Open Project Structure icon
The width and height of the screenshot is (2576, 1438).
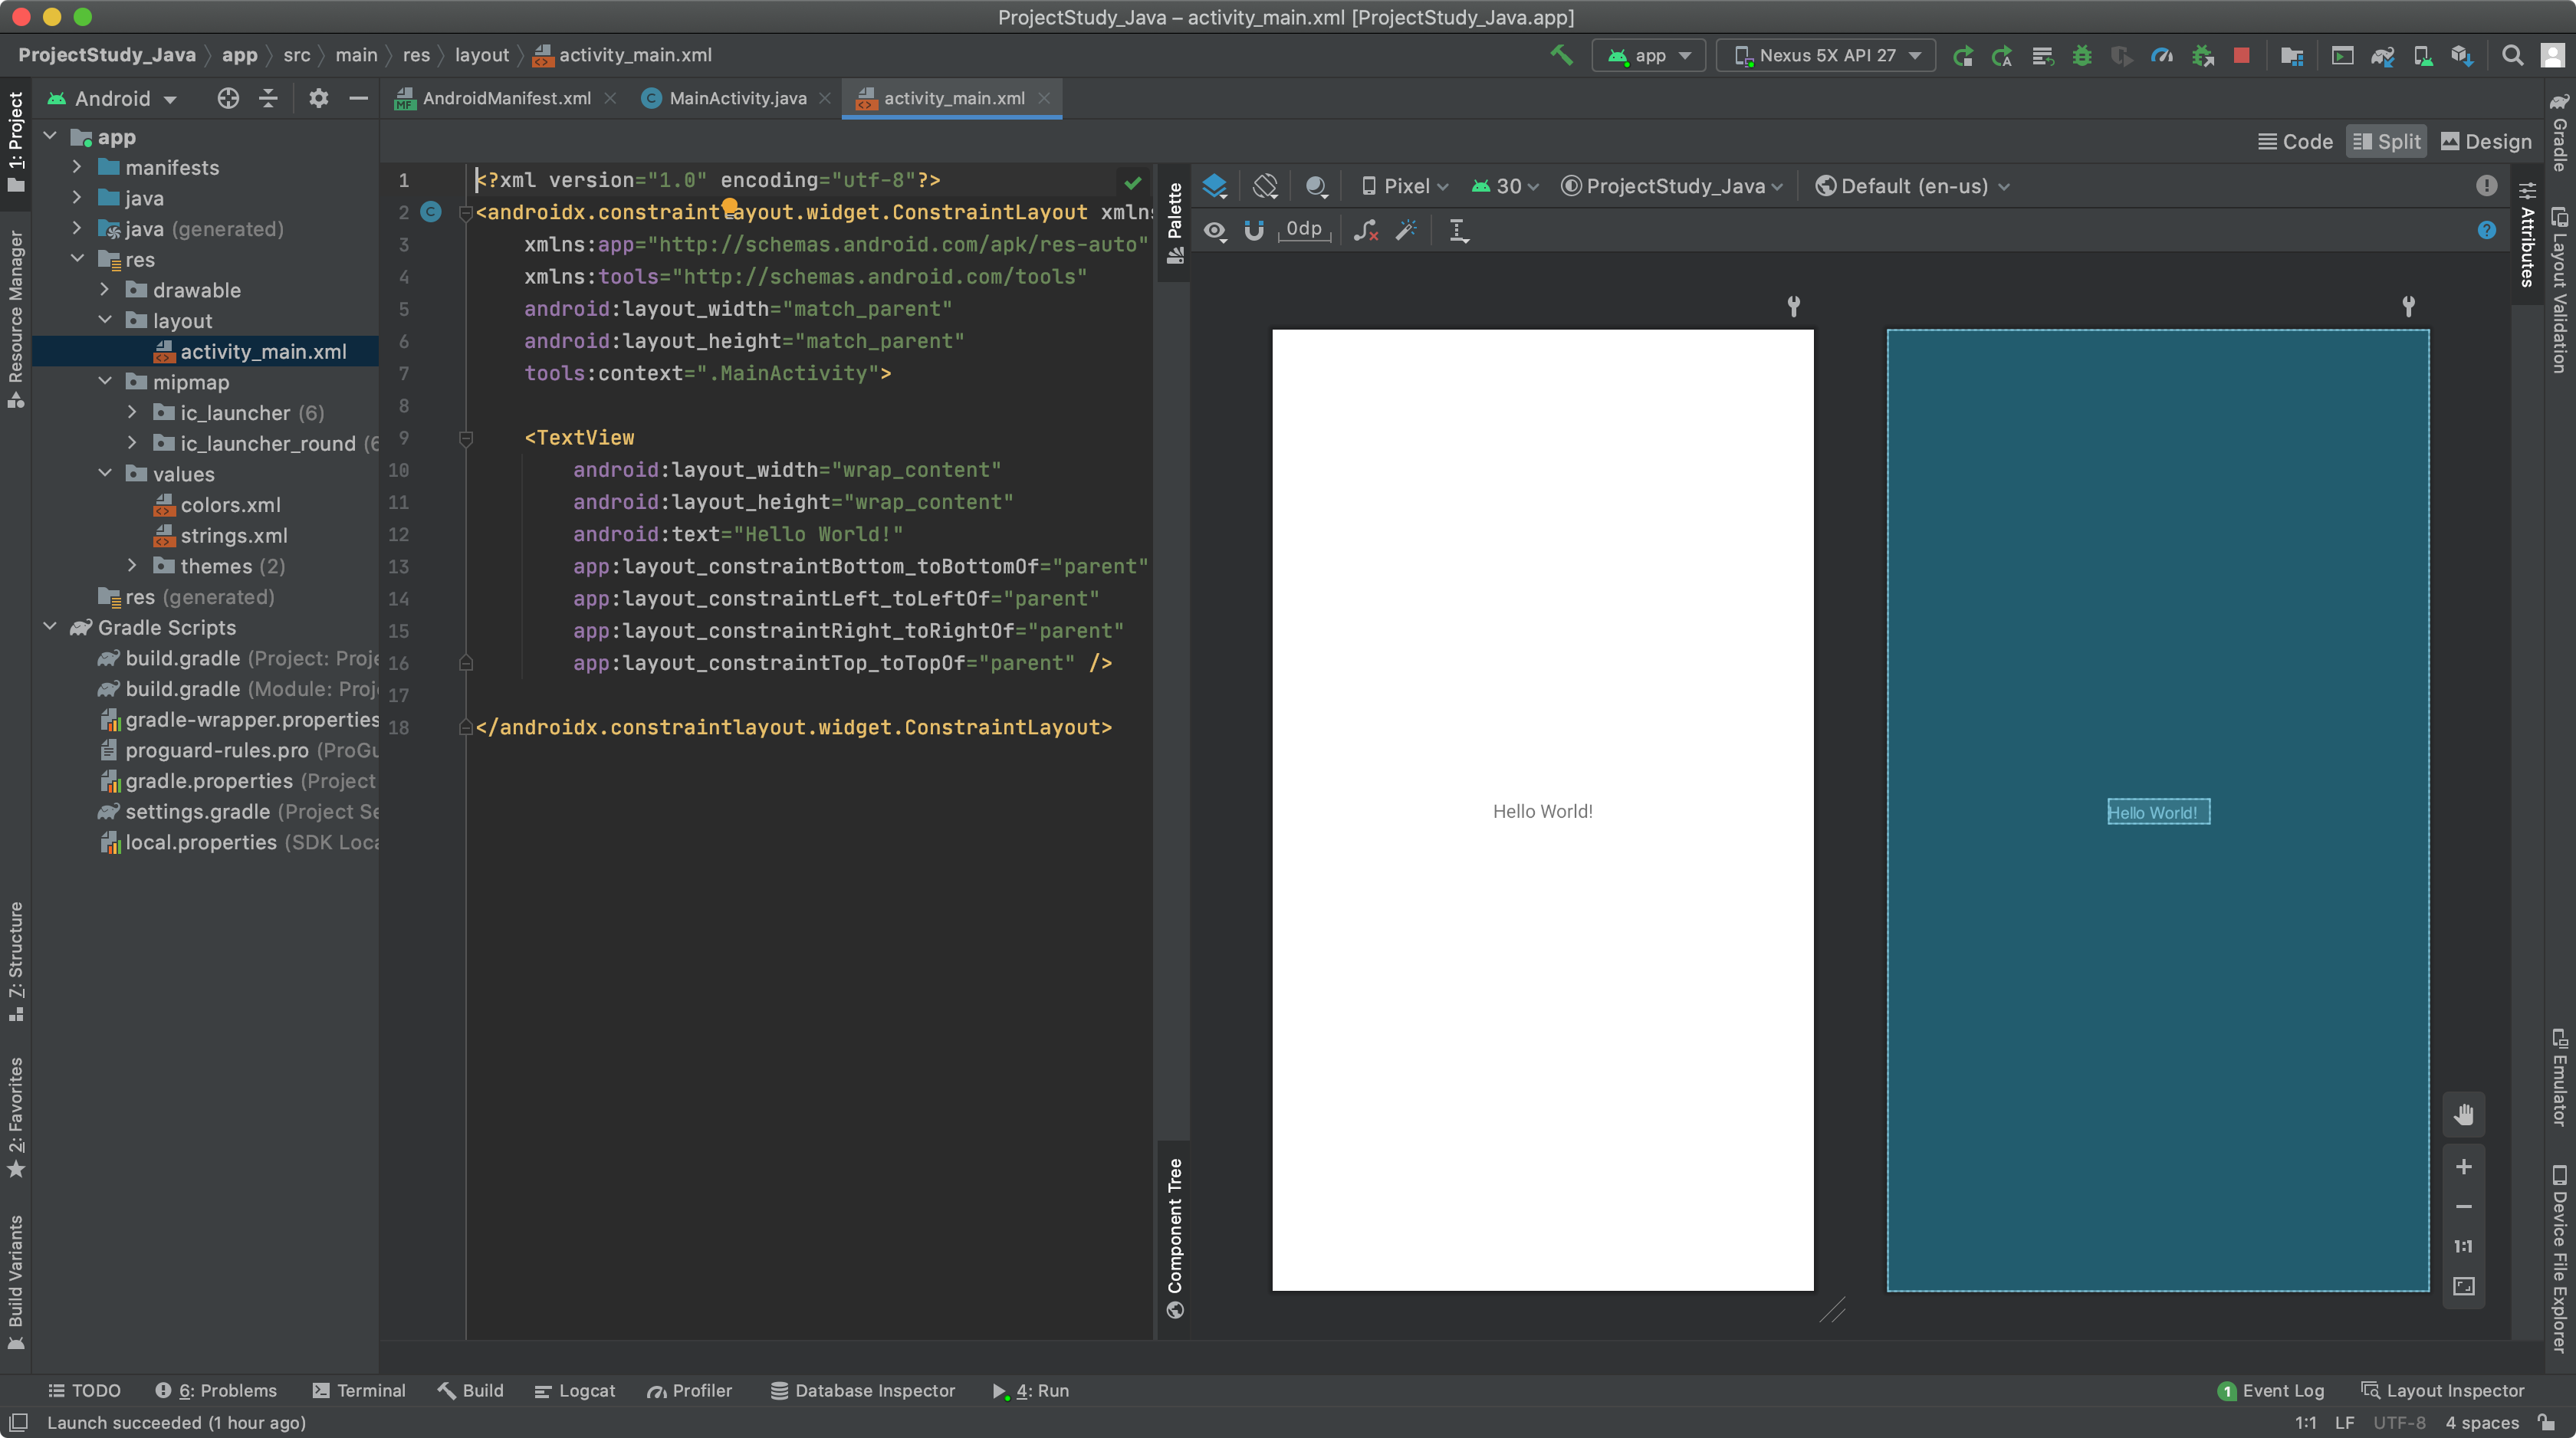(2292, 56)
